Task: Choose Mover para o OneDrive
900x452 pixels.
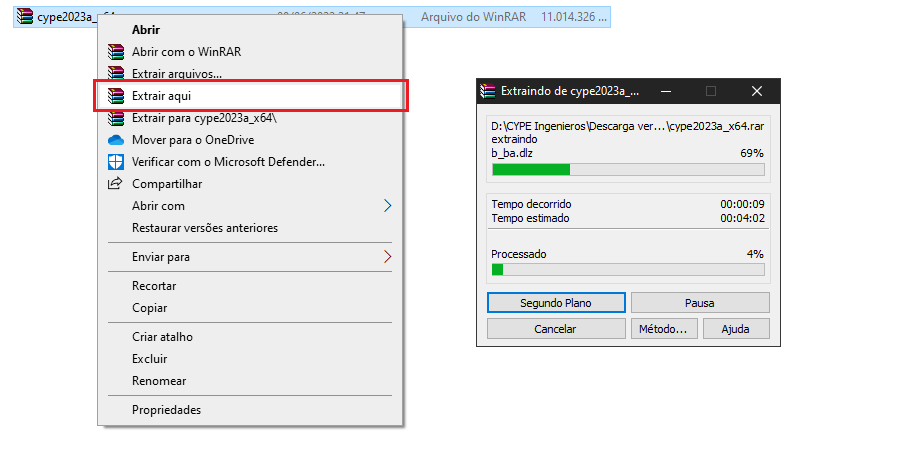Action: pyautogui.click(x=193, y=140)
